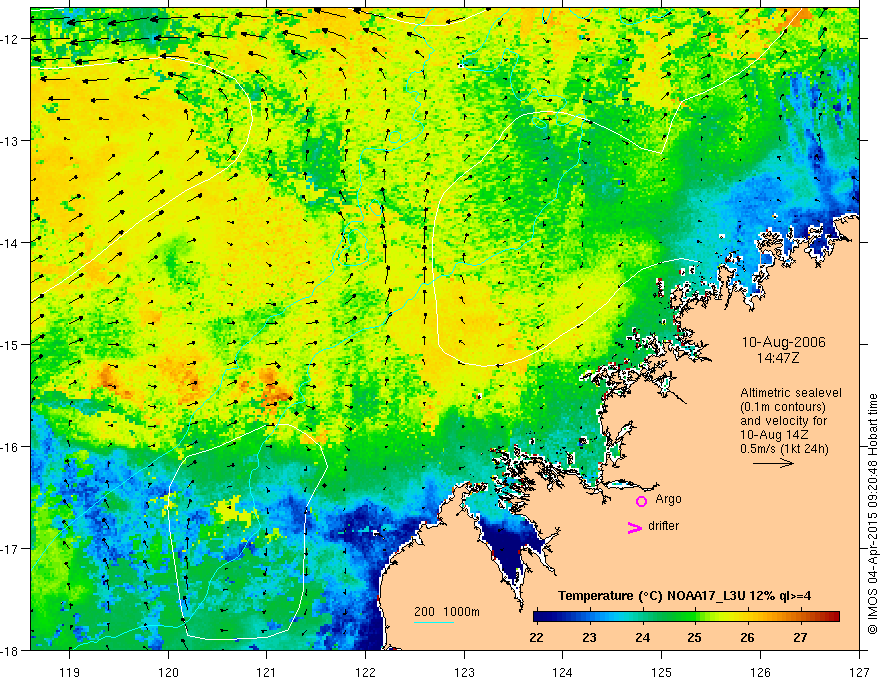Click the latitude axis label -13
The width and height of the screenshot is (880, 680).
11,140
